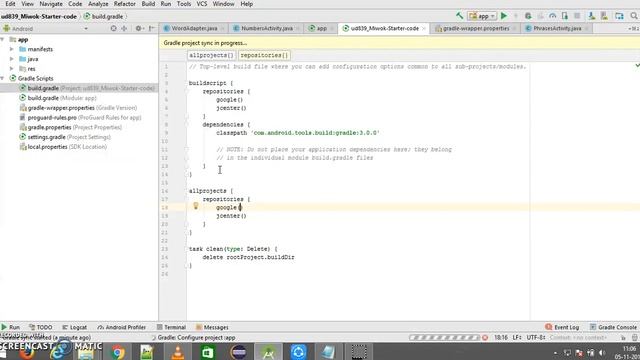Open the Logcat tool window
Screen dimensions: 640x360
[74, 327]
